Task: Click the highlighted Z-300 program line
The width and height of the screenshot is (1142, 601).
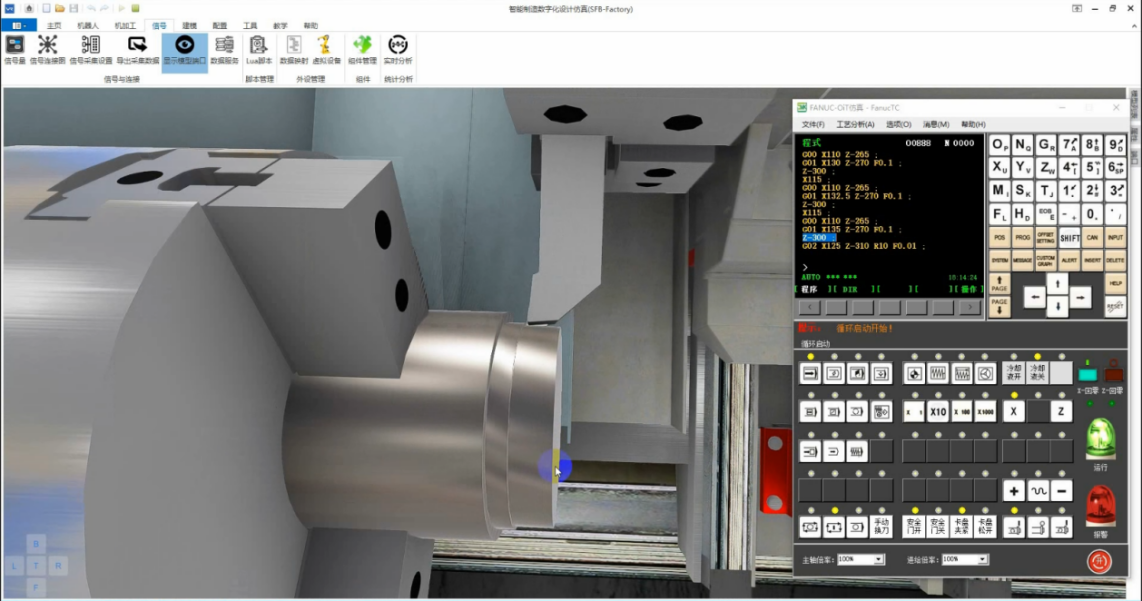Action: (x=819, y=237)
